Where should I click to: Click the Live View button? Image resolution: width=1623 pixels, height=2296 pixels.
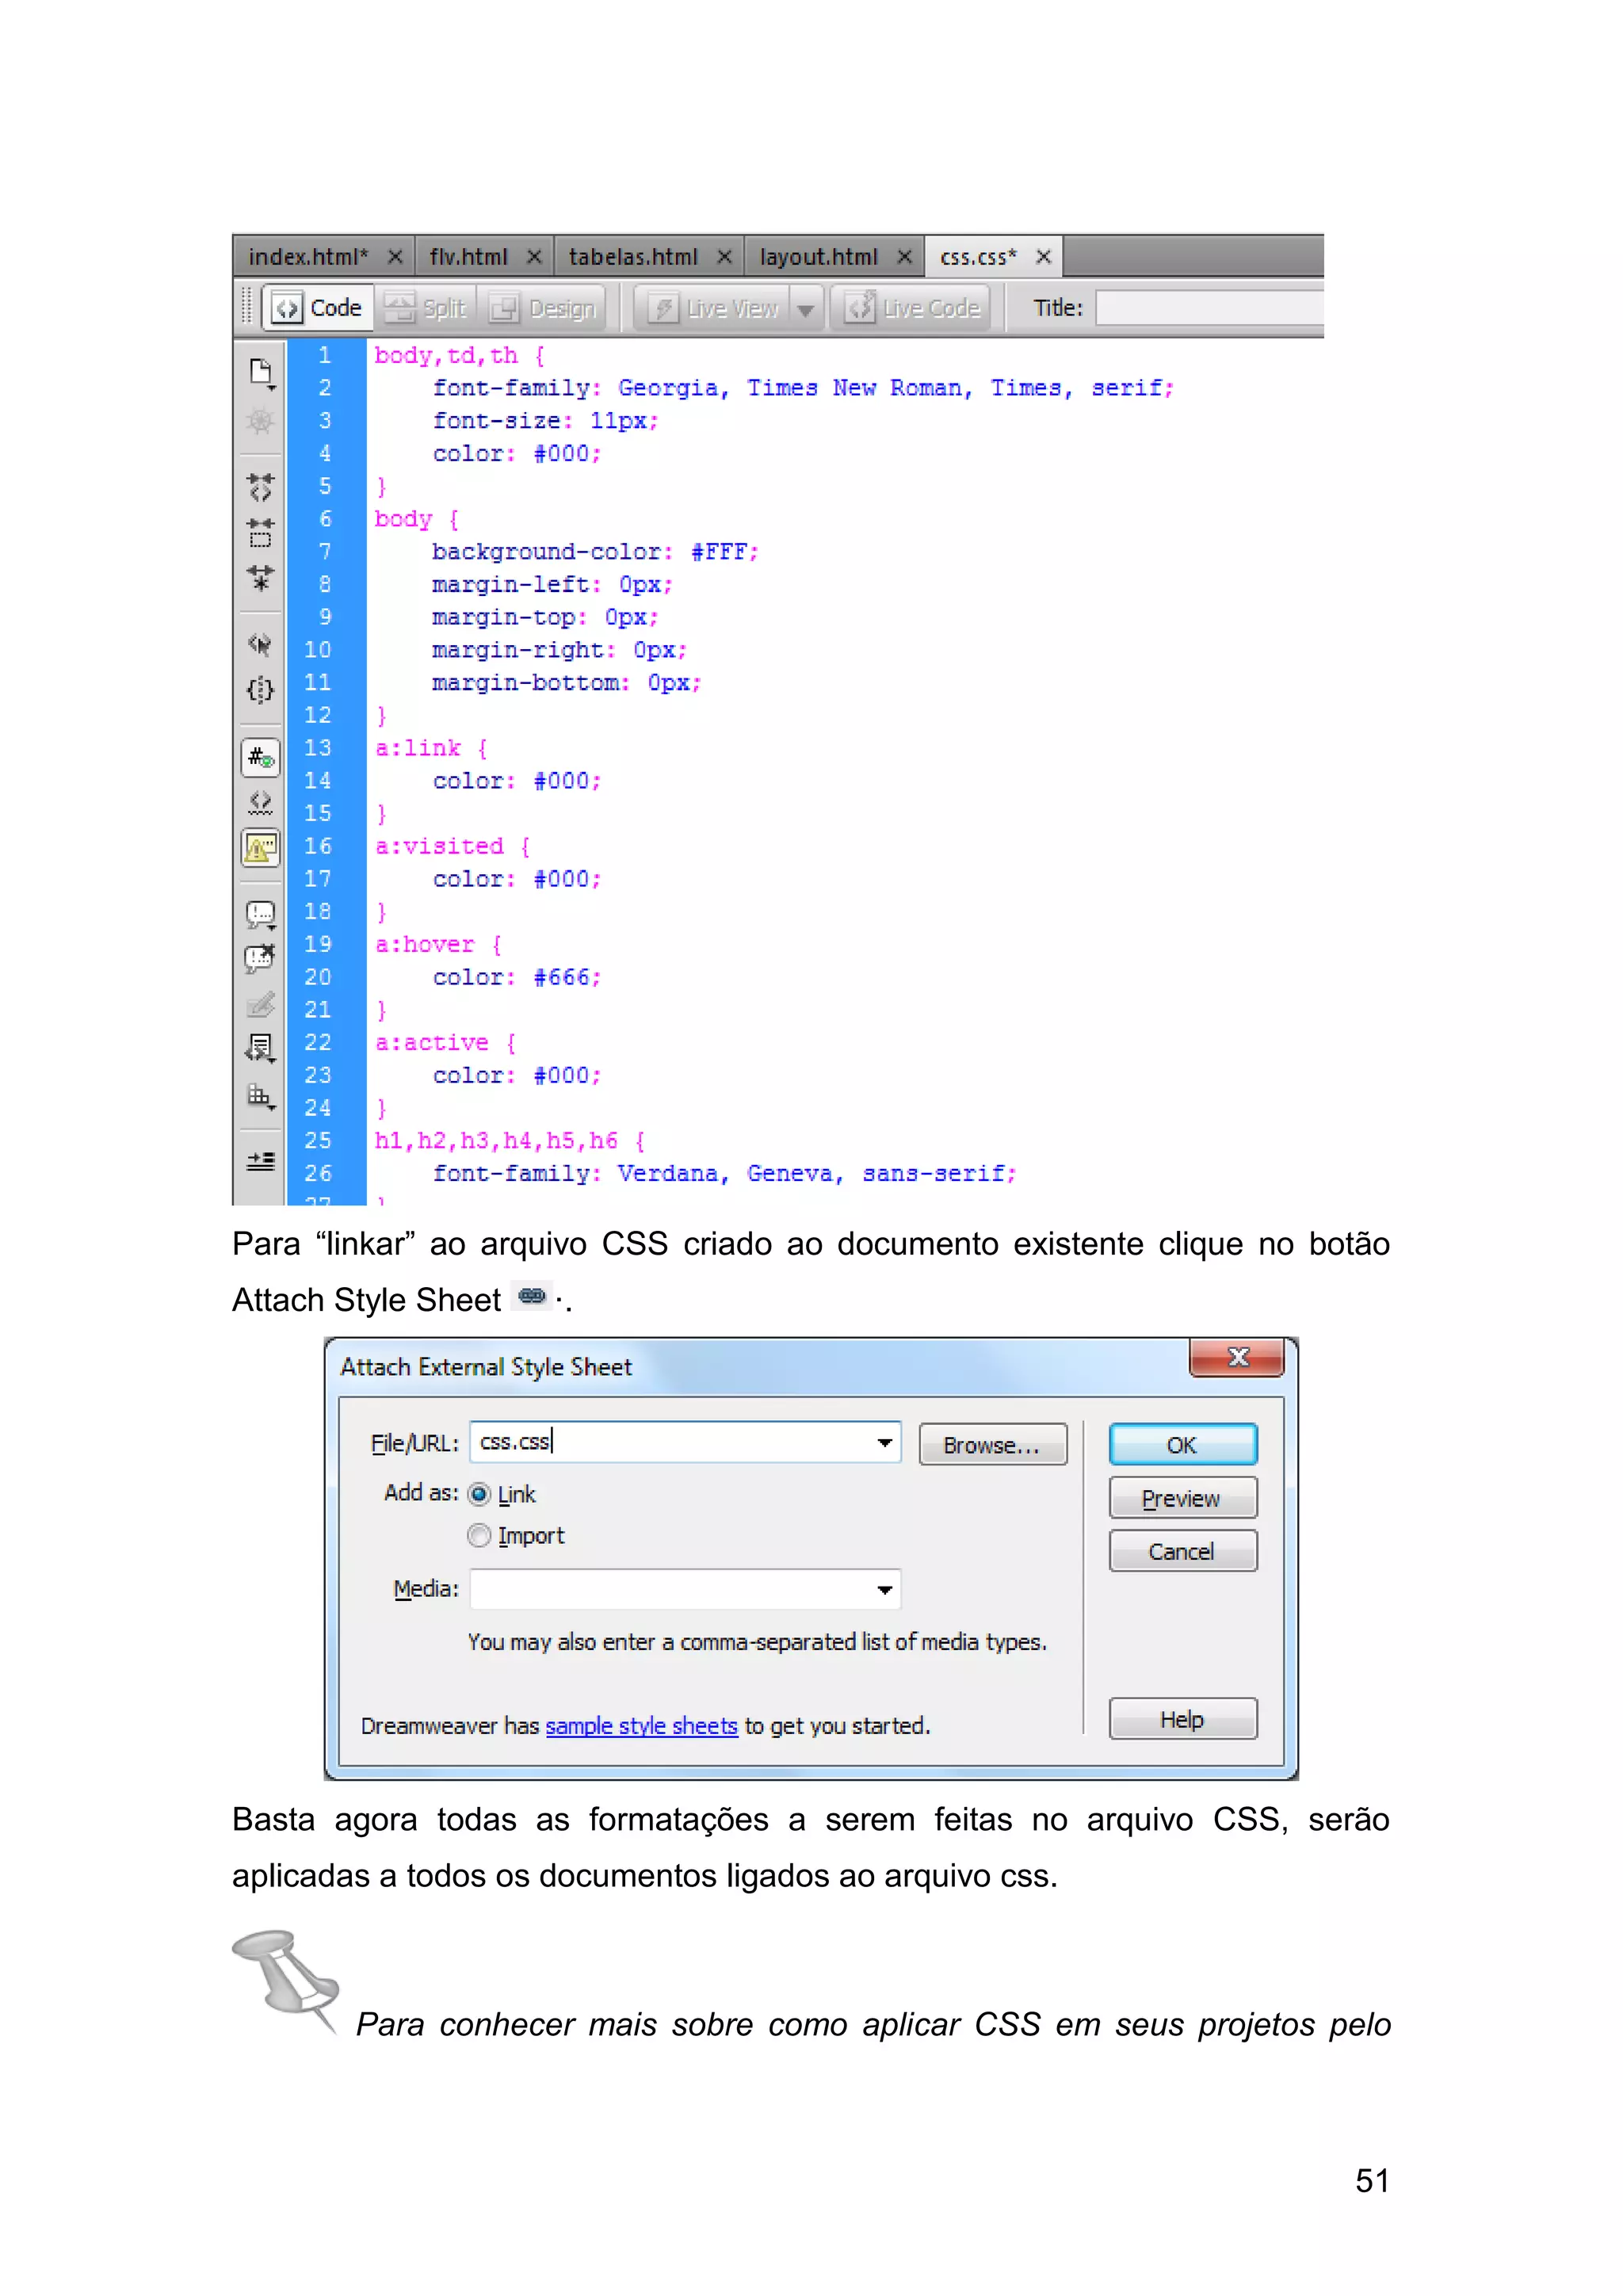[x=713, y=308]
